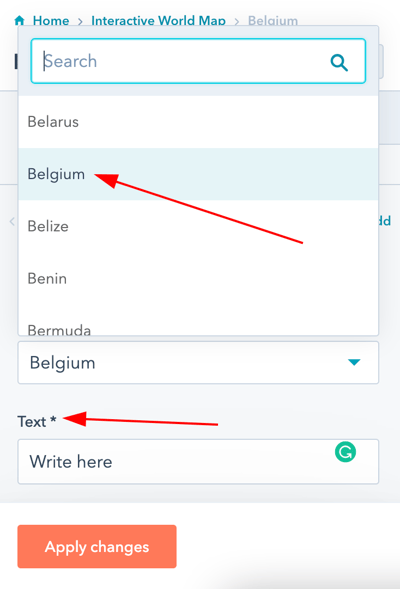
Task: Click the green Grammarly icon
Action: [x=345, y=452]
